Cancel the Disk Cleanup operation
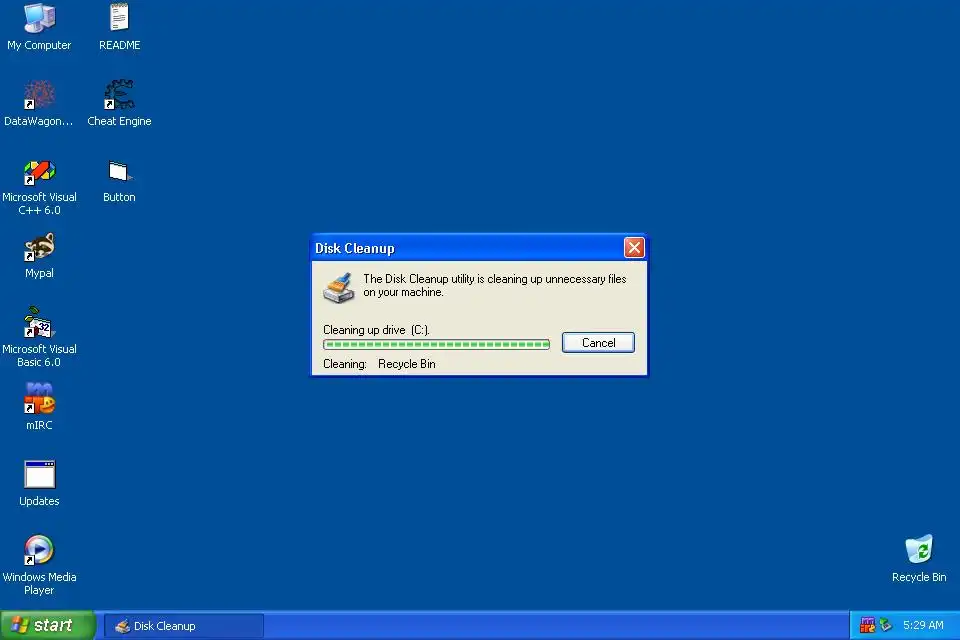The width and height of the screenshot is (960, 640). tap(598, 342)
